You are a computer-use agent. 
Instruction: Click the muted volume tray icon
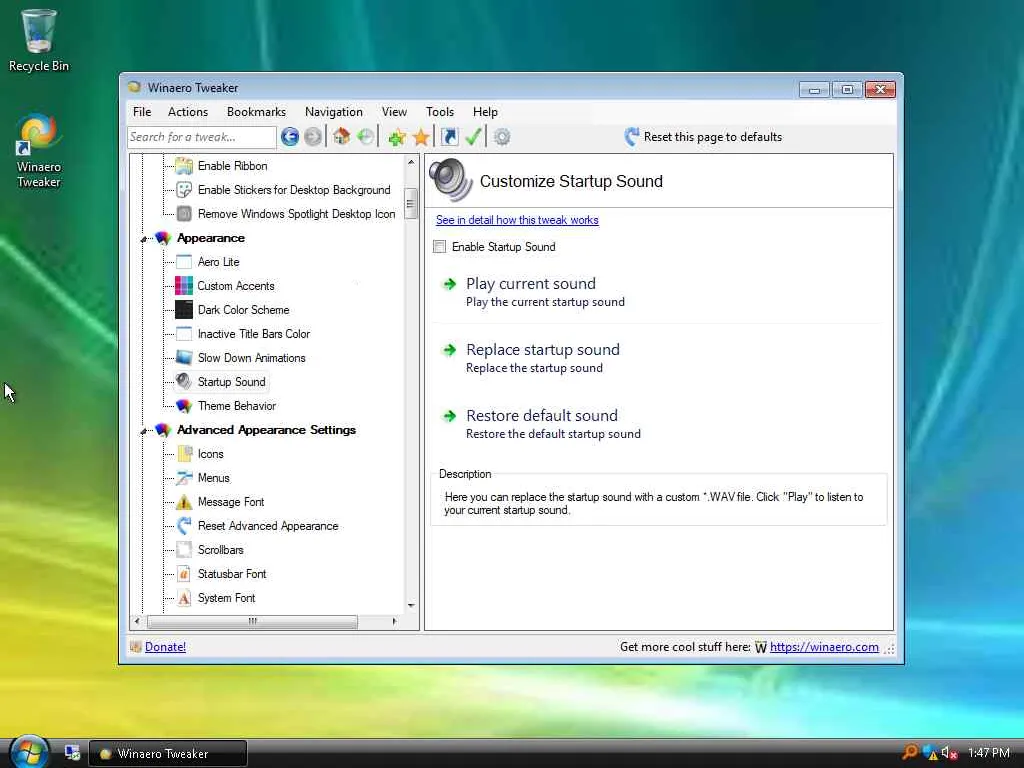pyautogui.click(x=949, y=753)
